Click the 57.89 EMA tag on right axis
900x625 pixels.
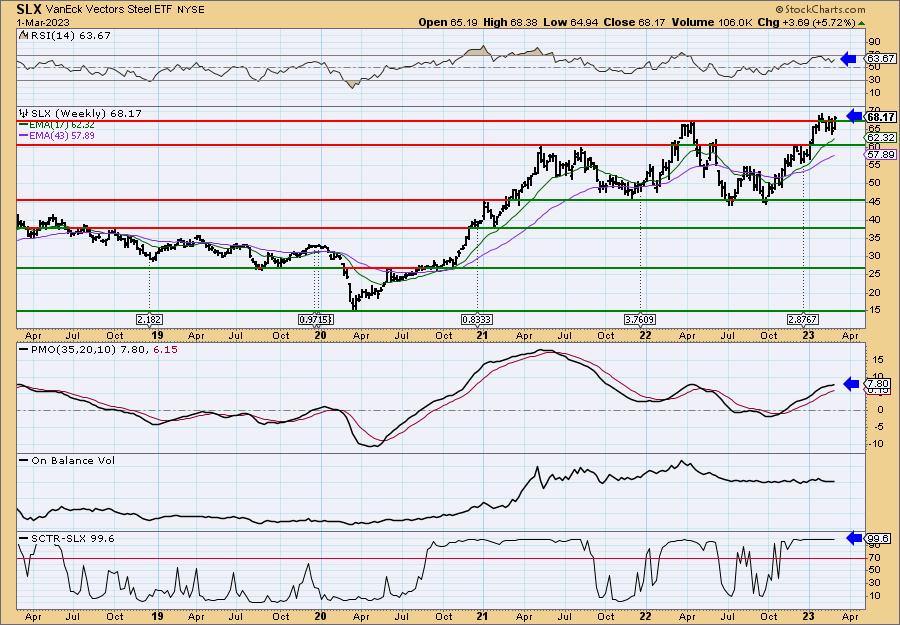881,154
